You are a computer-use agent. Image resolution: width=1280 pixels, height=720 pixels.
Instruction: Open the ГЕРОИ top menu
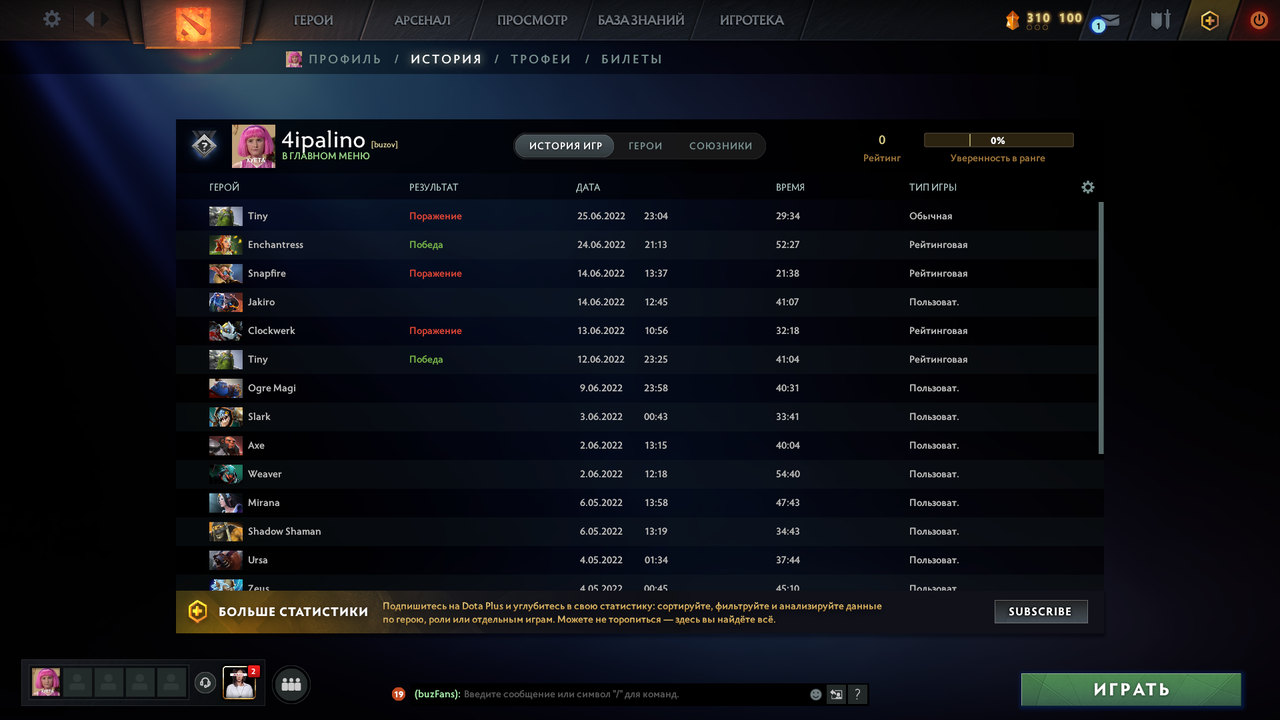[x=313, y=20]
